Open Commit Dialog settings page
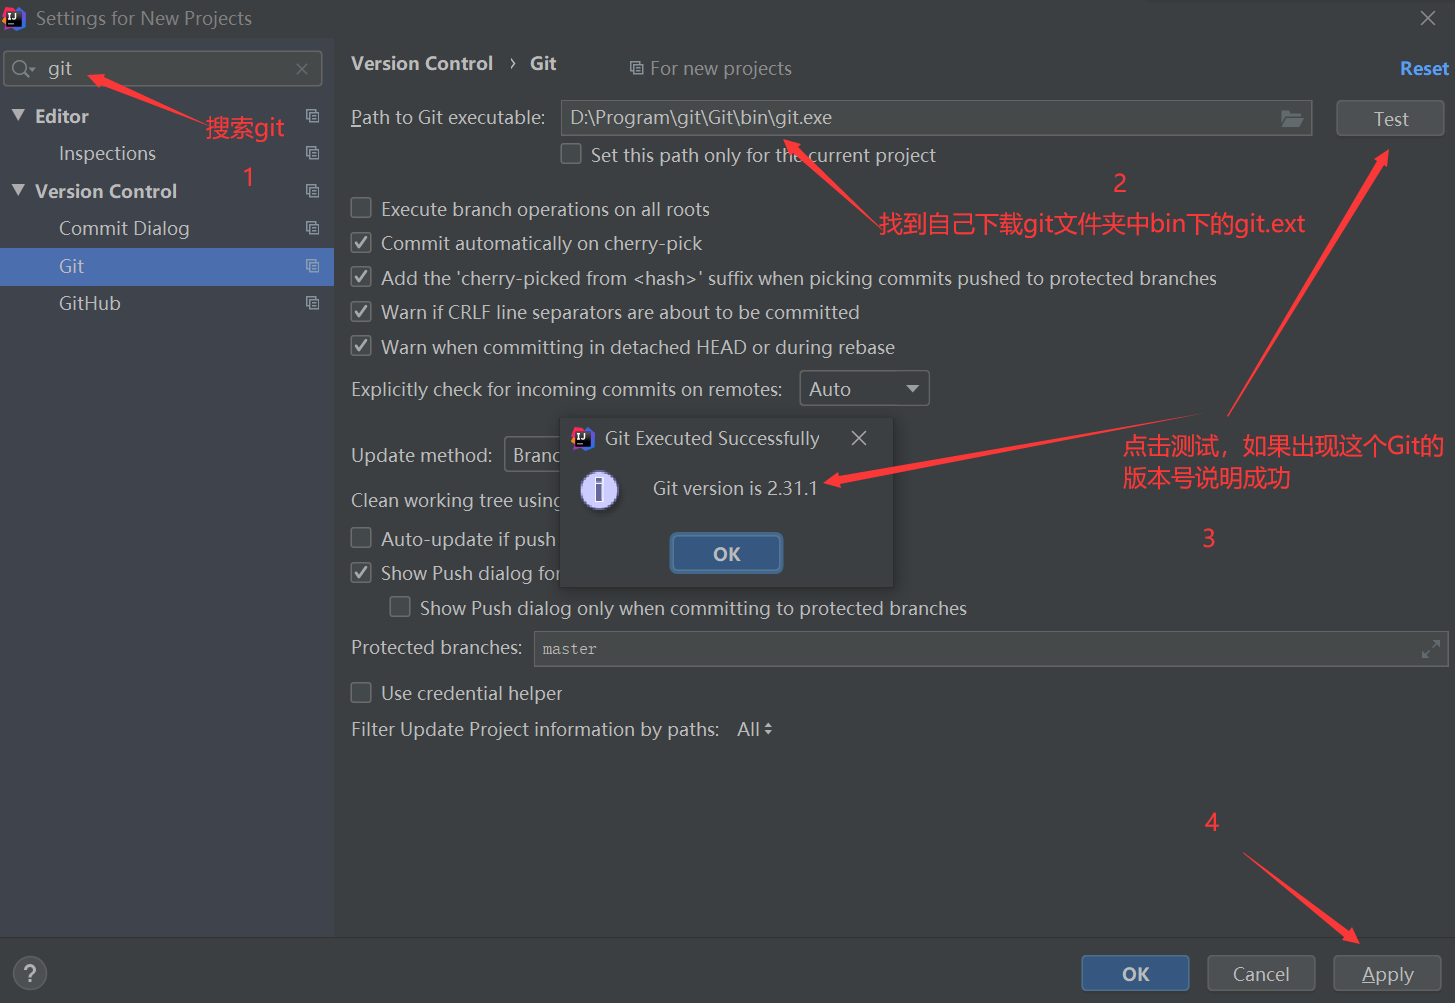The height and width of the screenshot is (1003, 1455). pos(124,228)
